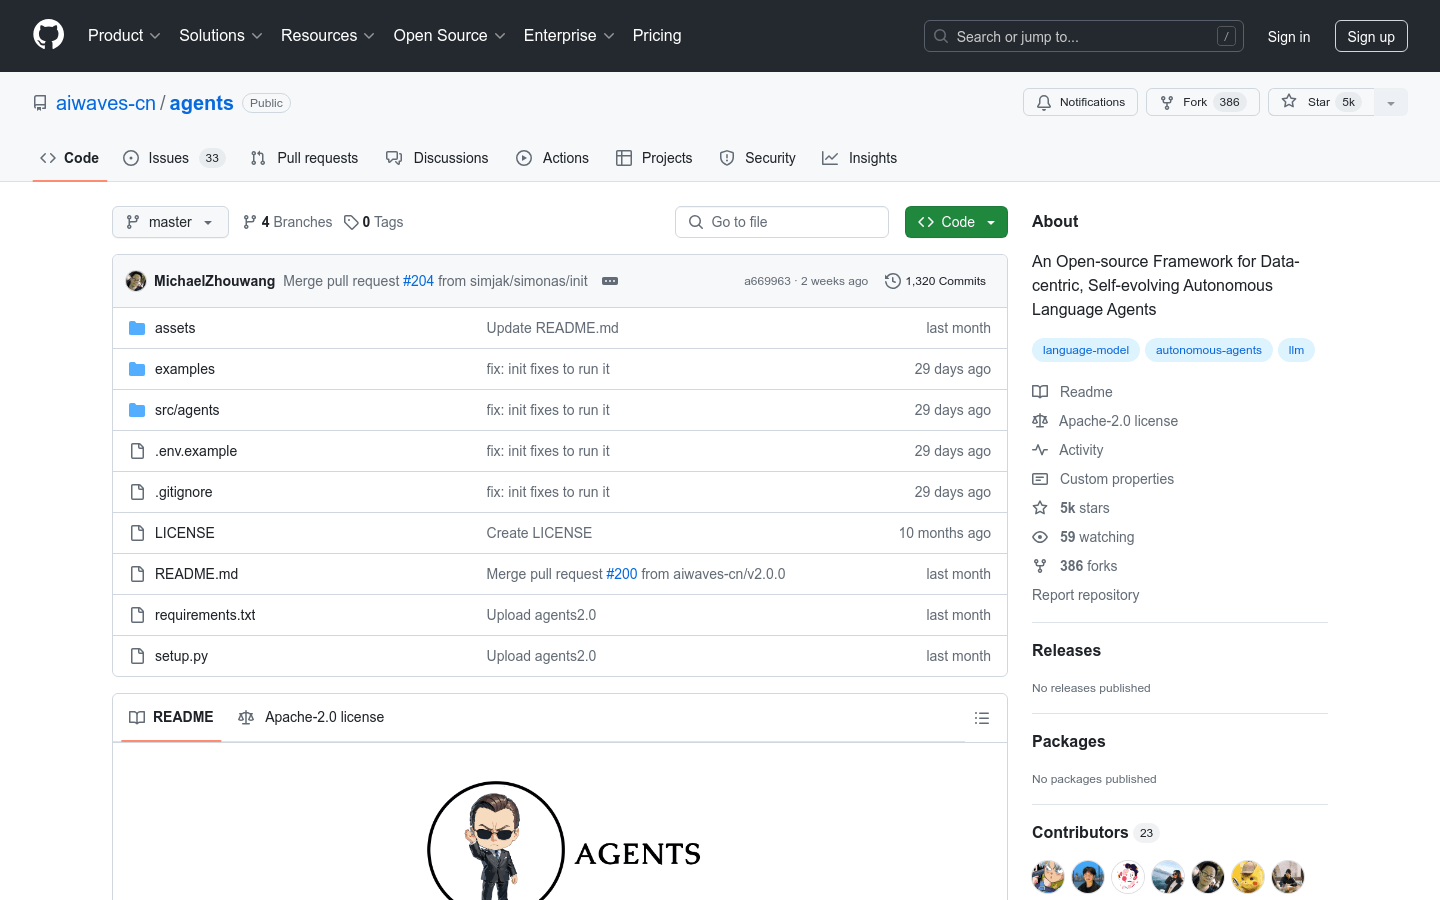The height and width of the screenshot is (900, 1440).
Task: Click the Go to file search field
Action: click(x=782, y=222)
